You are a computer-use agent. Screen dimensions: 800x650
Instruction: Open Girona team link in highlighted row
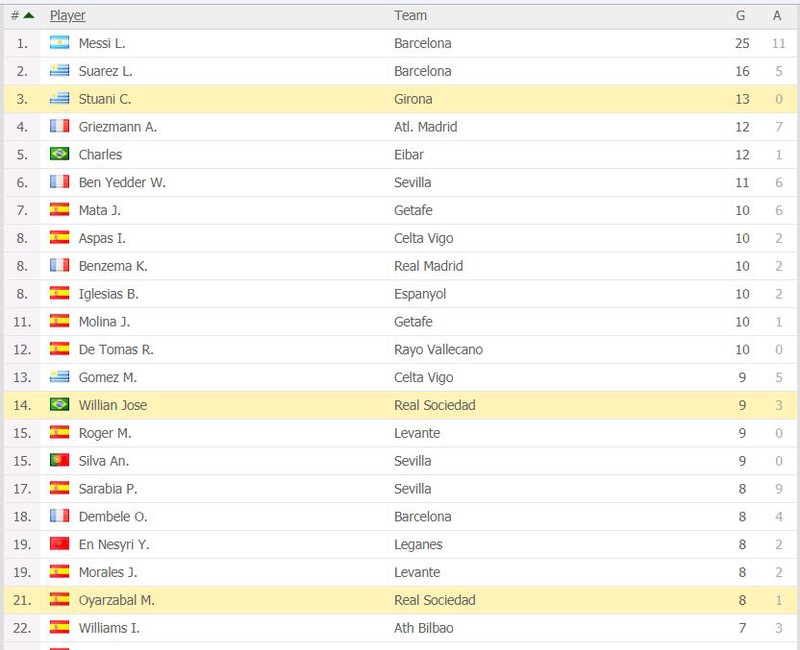click(413, 99)
